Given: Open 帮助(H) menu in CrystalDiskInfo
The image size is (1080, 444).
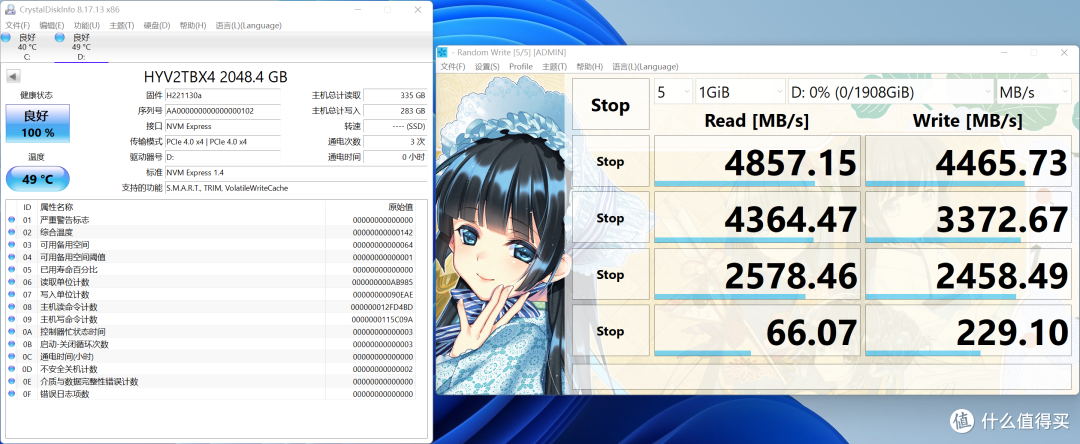Looking at the screenshot, I should tap(193, 25).
